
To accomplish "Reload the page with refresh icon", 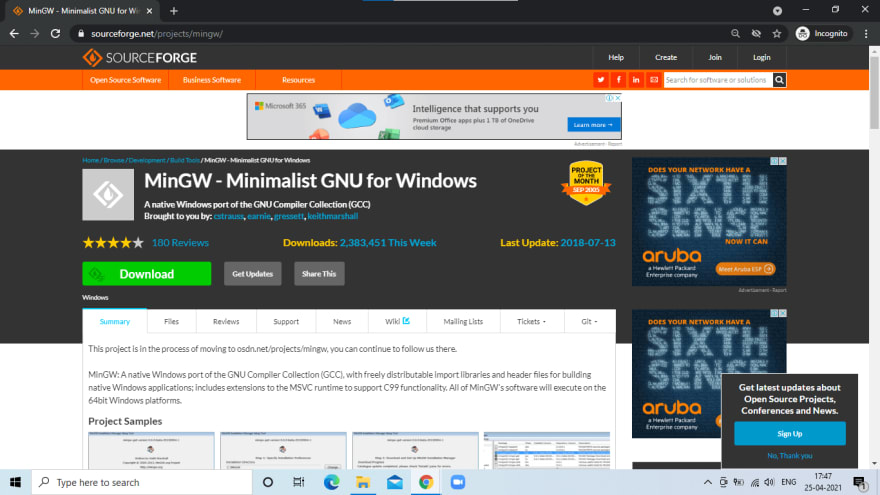I will coord(55,34).
